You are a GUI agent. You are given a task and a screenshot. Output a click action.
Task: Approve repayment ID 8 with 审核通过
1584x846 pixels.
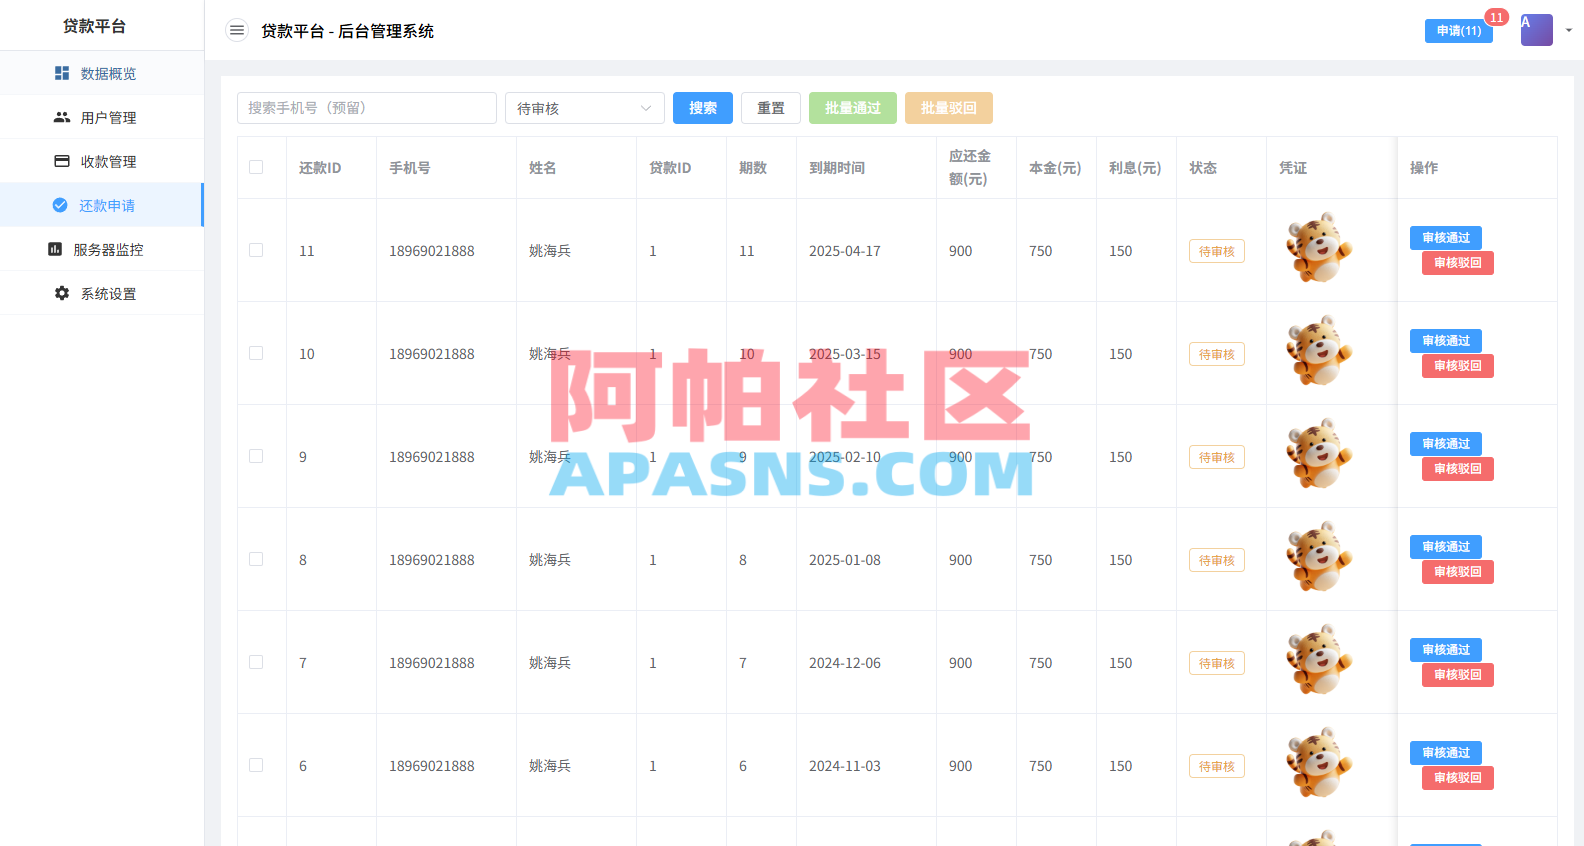(x=1446, y=547)
